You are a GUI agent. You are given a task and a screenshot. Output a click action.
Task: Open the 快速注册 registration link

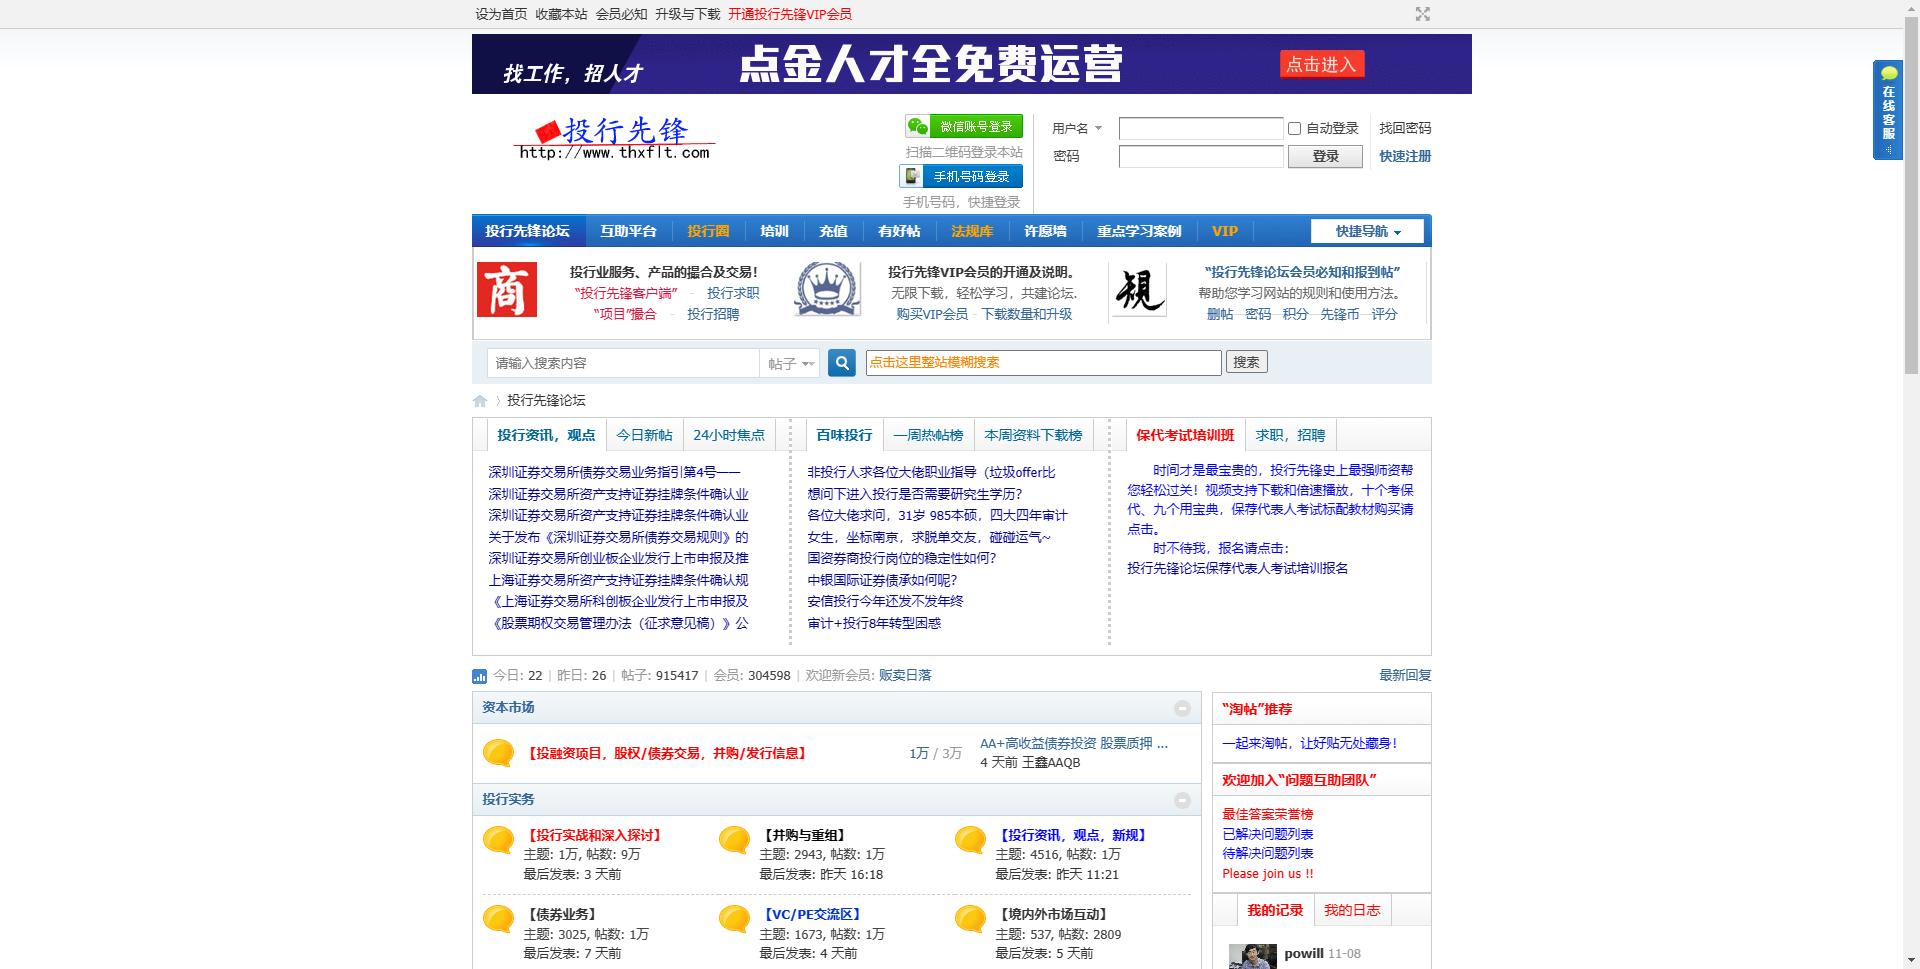click(1403, 156)
